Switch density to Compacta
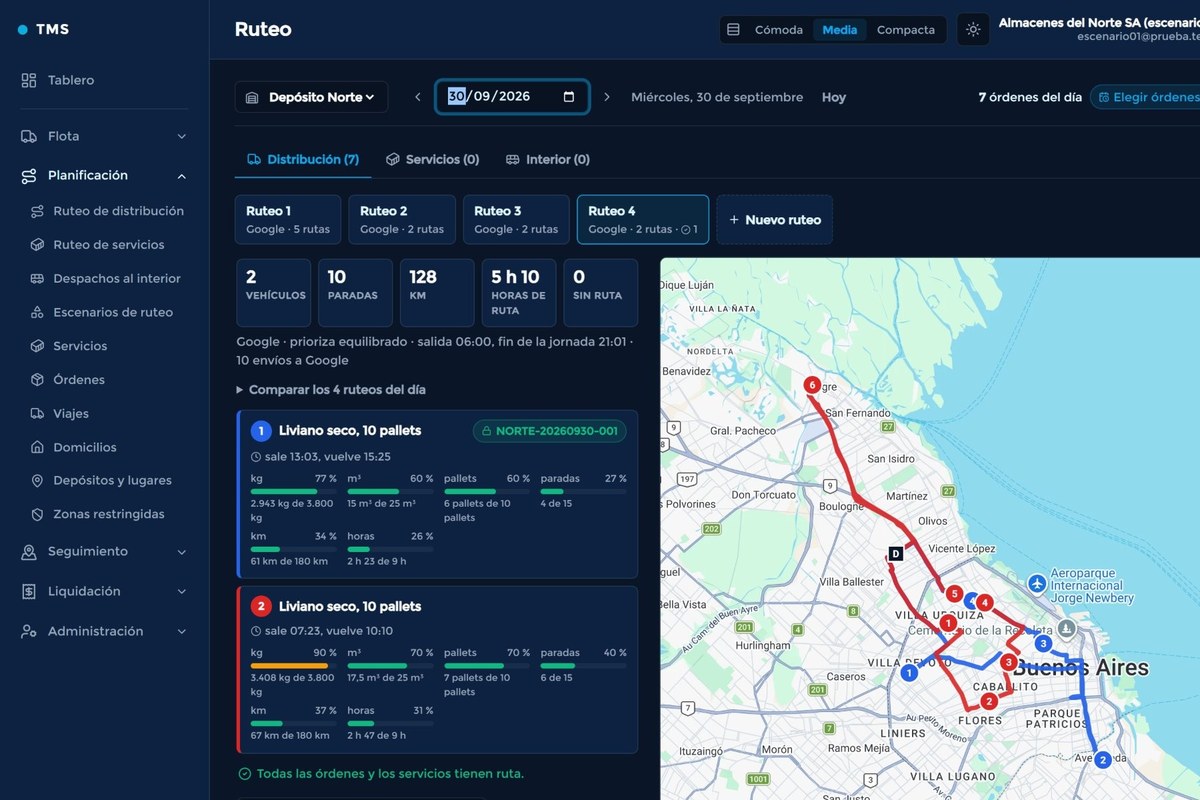 (x=906, y=30)
